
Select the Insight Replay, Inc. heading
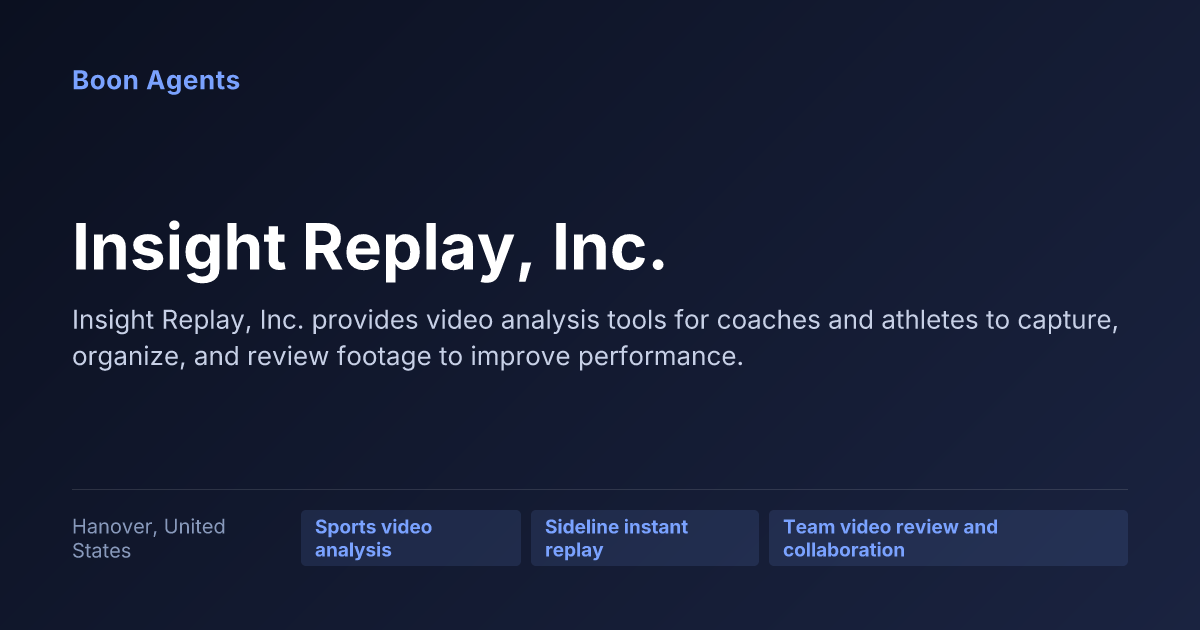click(x=369, y=247)
